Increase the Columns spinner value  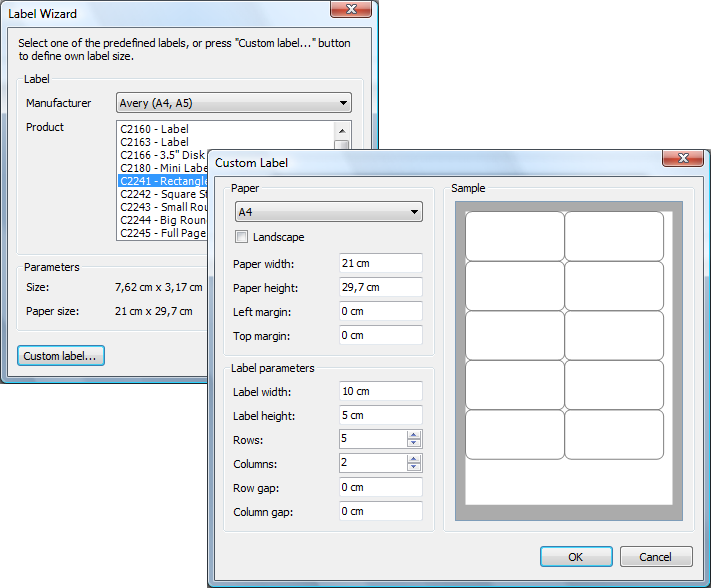click(x=414, y=459)
